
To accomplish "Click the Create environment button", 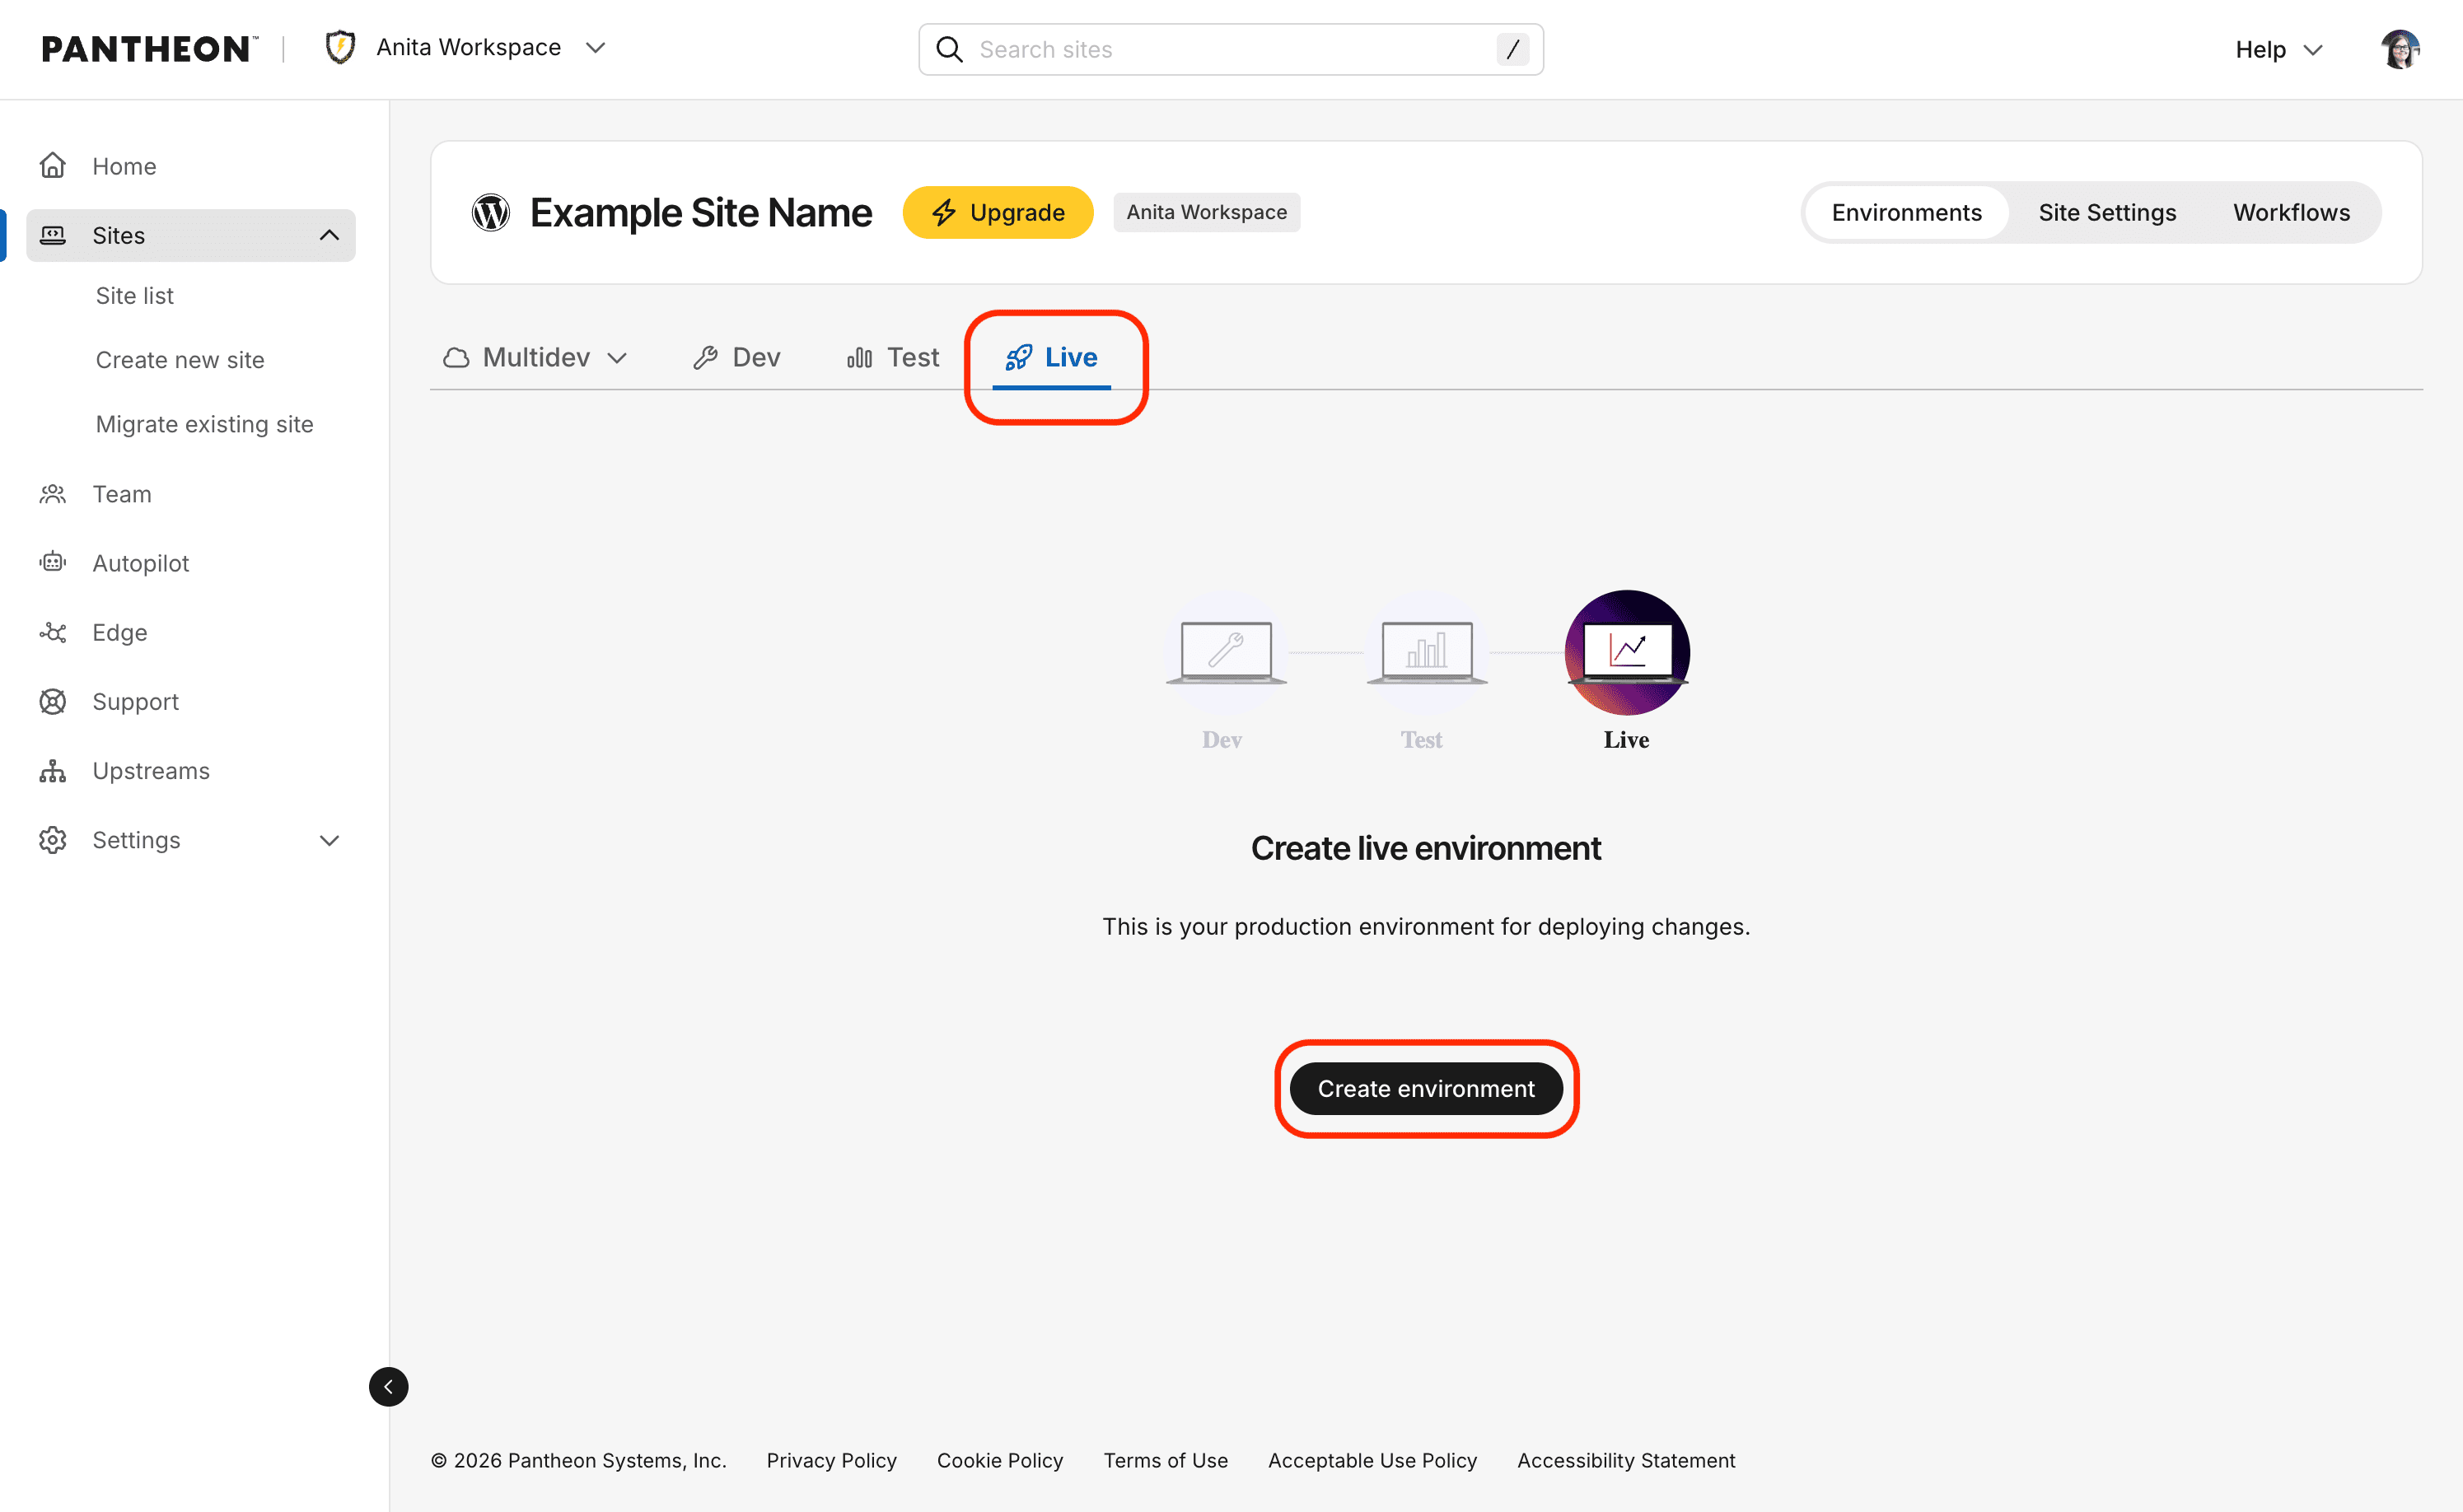I will coord(1426,1088).
